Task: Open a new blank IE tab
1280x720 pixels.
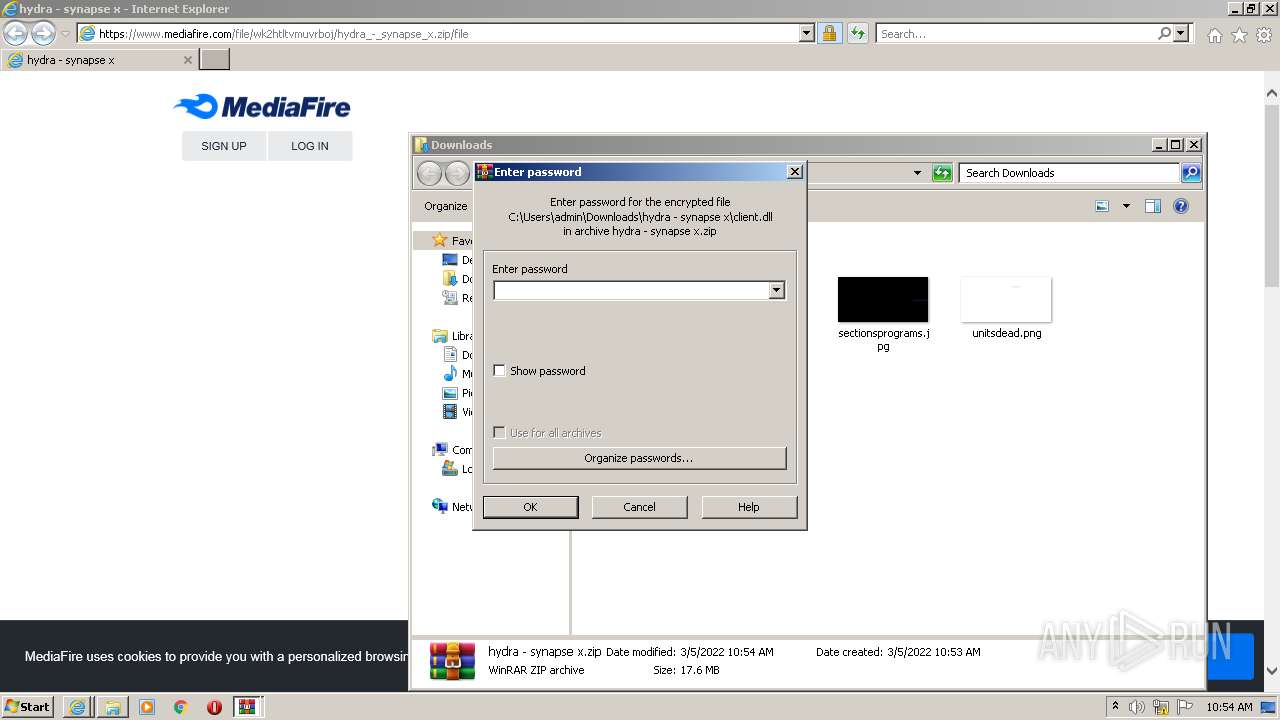Action: point(215,60)
